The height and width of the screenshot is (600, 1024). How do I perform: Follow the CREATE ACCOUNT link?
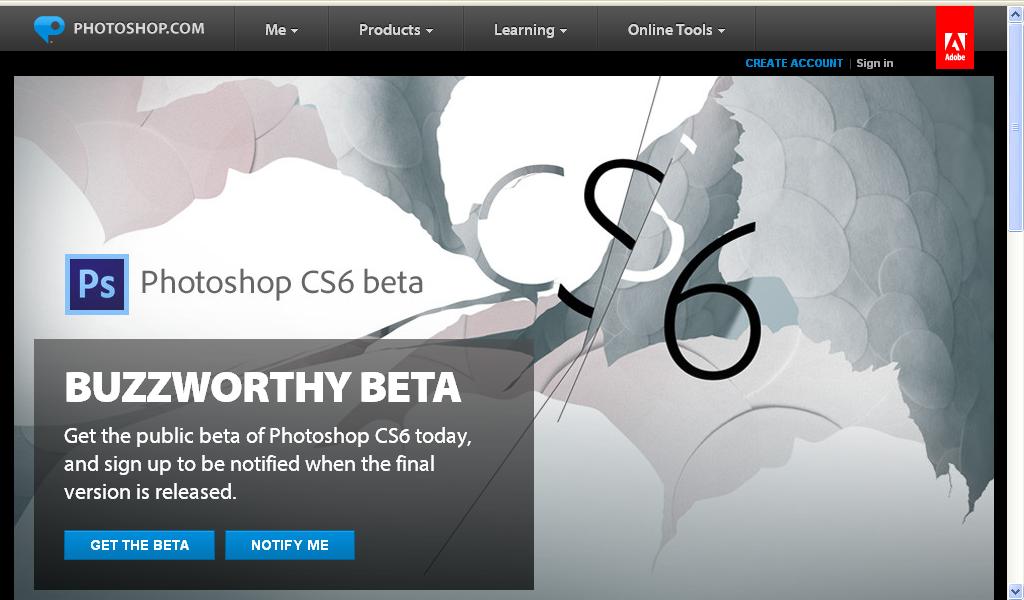pos(794,63)
